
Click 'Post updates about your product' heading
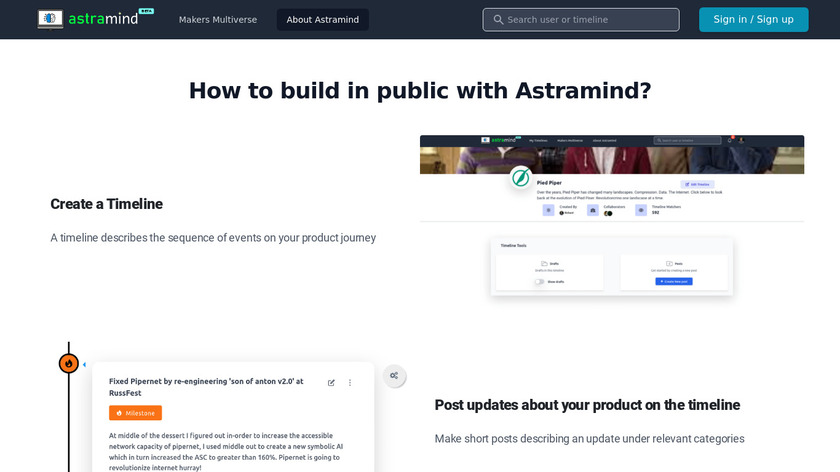click(x=587, y=404)
